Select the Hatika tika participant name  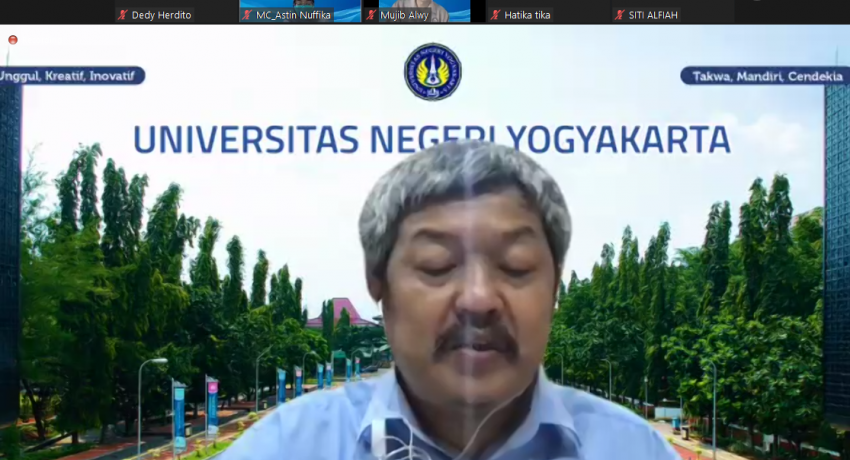[x=527, y=15]
